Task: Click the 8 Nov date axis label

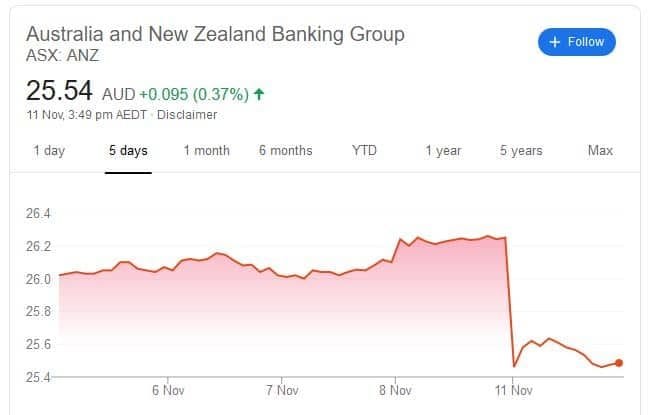Action: [396, 390]
